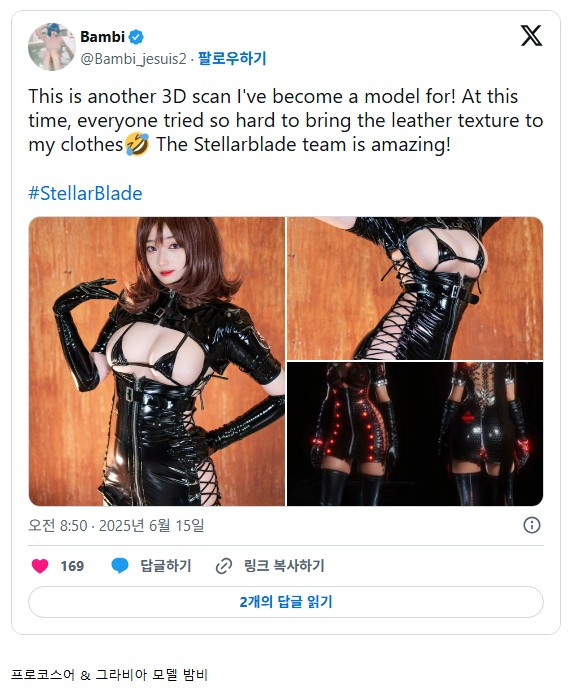Open 2개의 답글 읽기 replies button
The height and width of the screenshot is (690, 574).
pos(286,602)
